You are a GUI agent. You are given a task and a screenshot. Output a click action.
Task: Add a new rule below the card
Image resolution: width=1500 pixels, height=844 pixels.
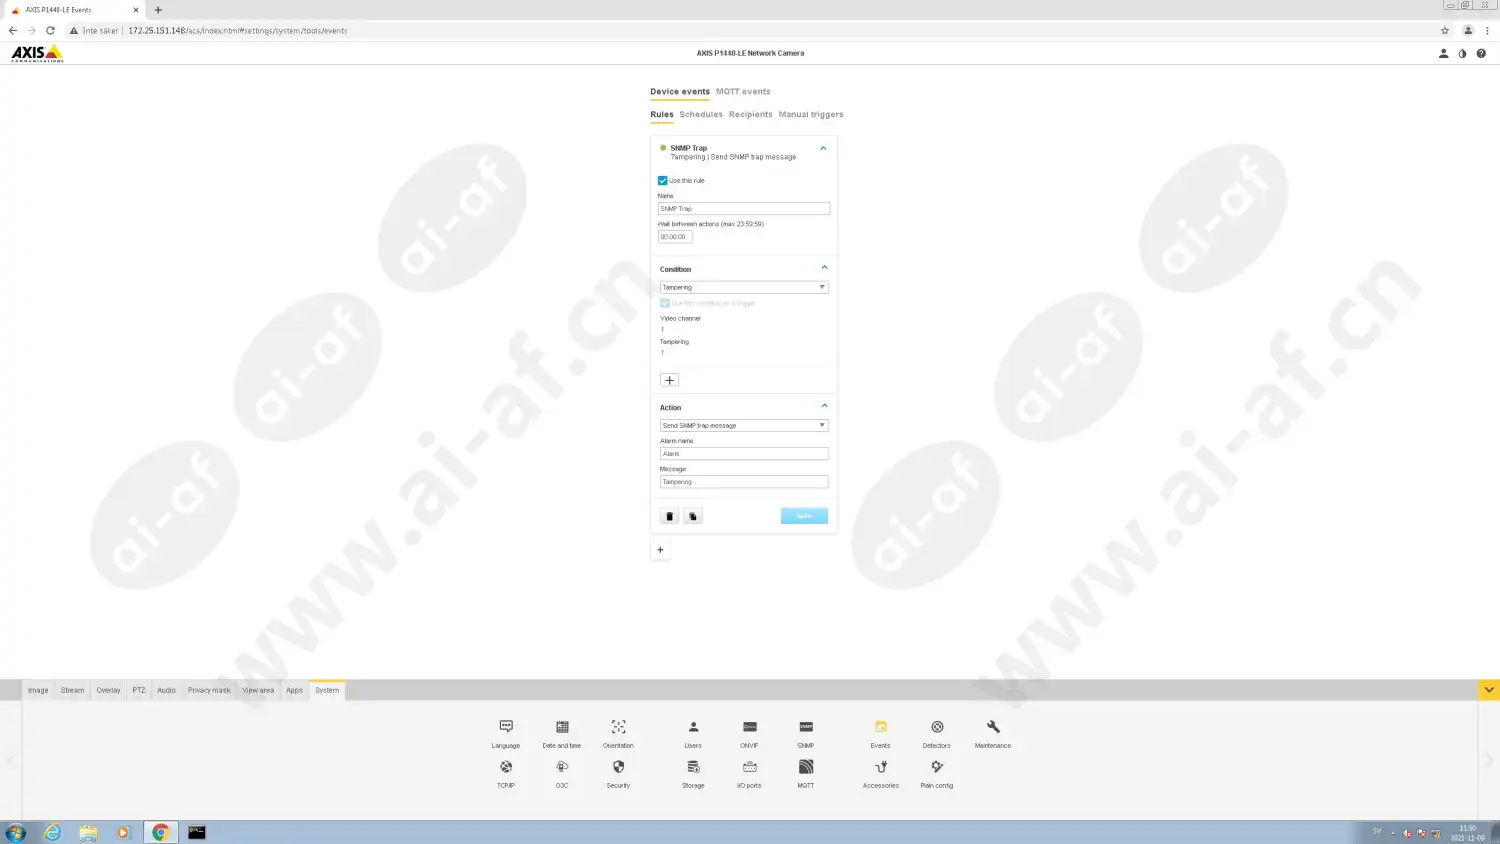pyautogui.click(x=660, y=550)
